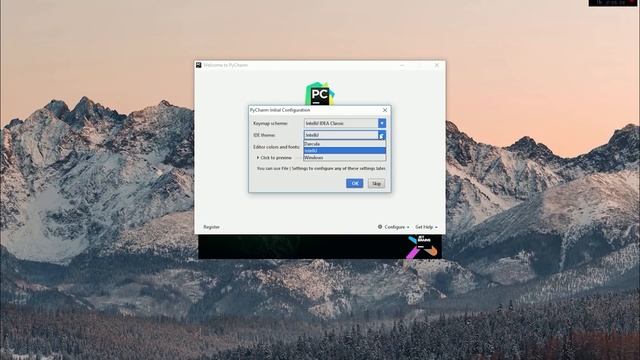Minimize the Welcome to PyCharm window
The image size is (640, 360).
[x=402, y=65]
